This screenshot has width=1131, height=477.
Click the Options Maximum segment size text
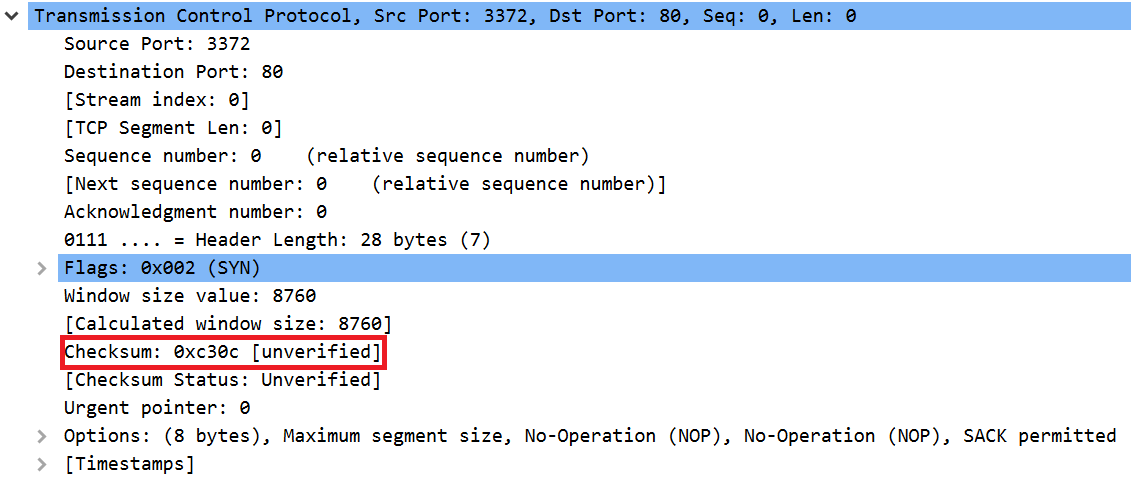coord(400,436)
